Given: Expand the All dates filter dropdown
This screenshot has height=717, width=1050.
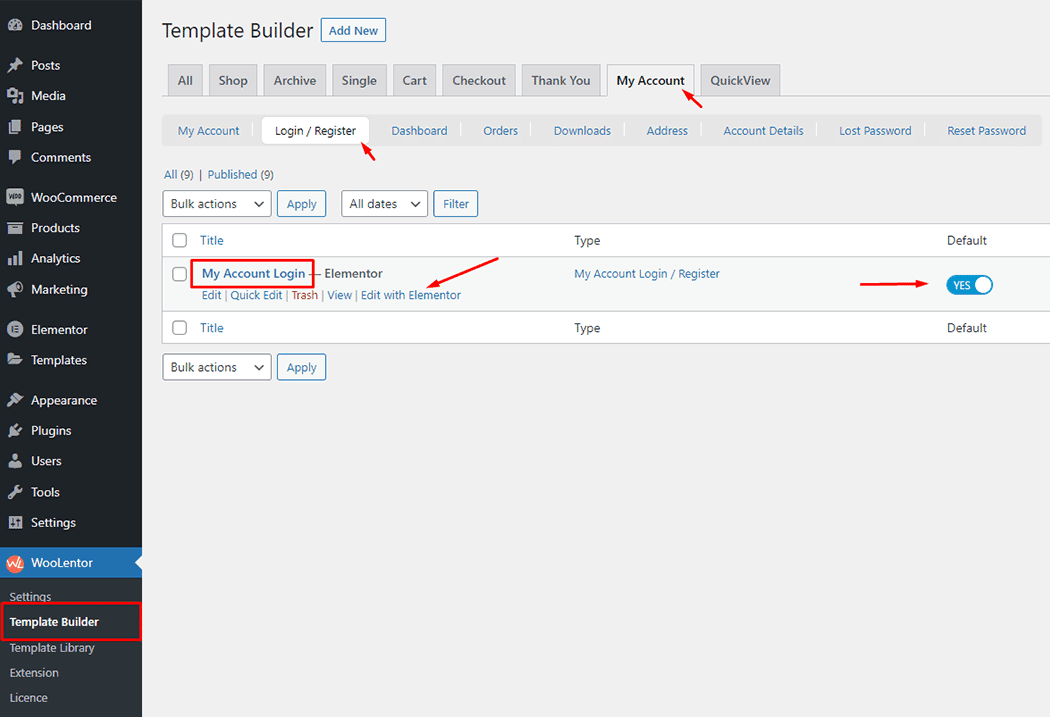Looking at the screenshot, I should [x=384, y=204].
